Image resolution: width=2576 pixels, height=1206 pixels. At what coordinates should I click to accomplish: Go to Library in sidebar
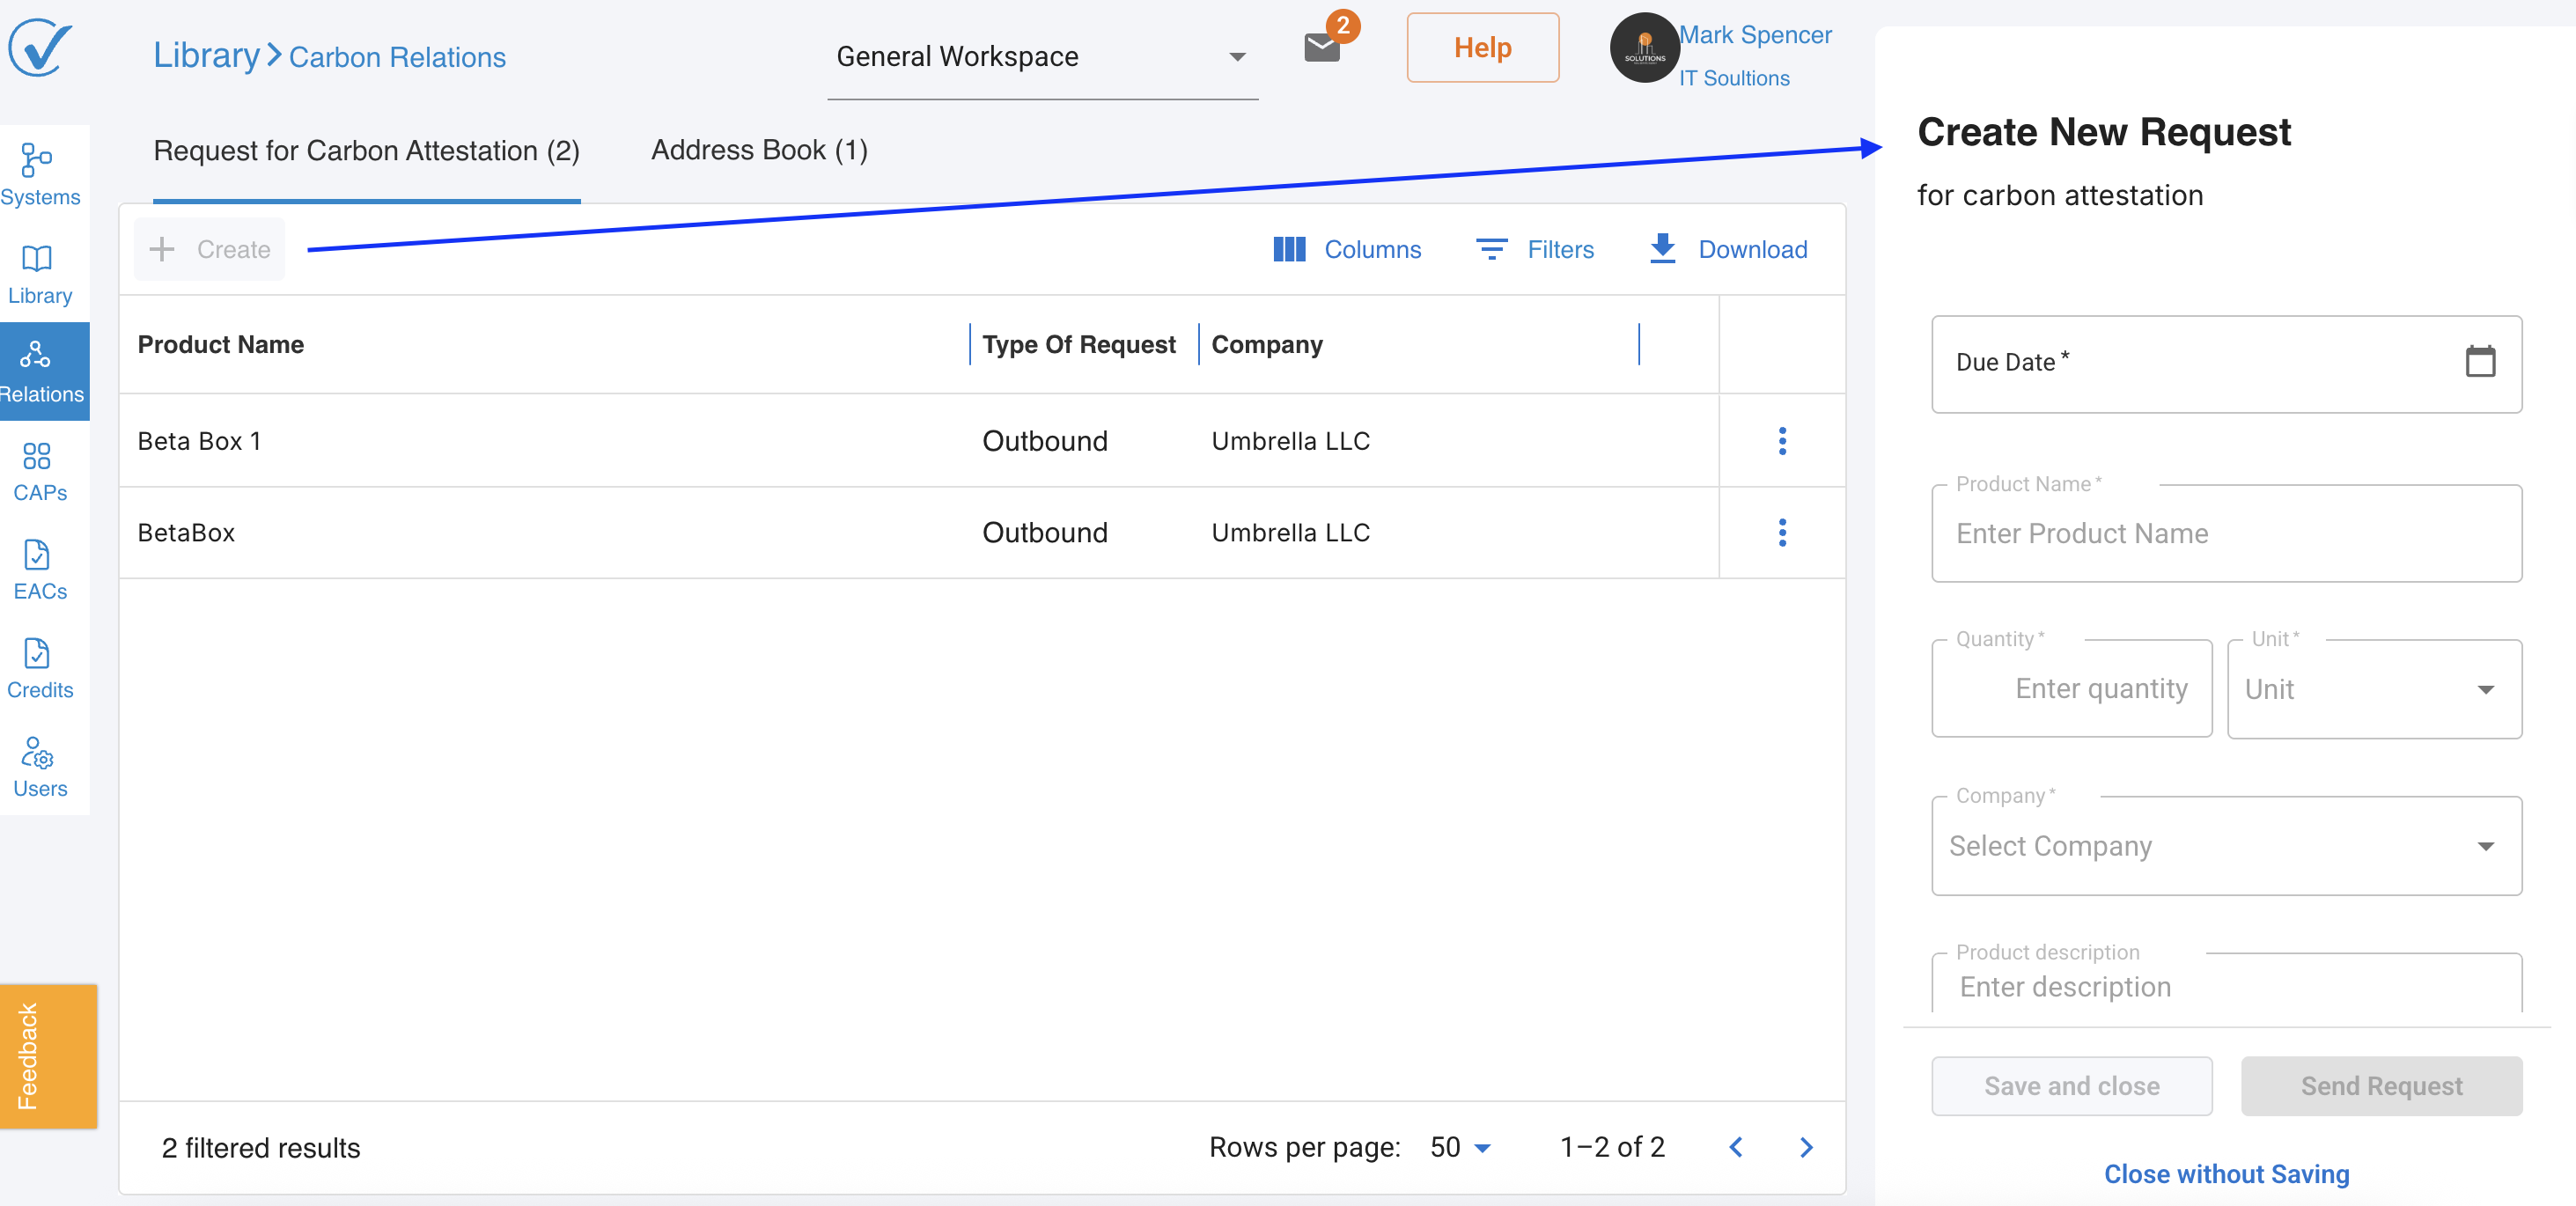click(x=39, y=273)
